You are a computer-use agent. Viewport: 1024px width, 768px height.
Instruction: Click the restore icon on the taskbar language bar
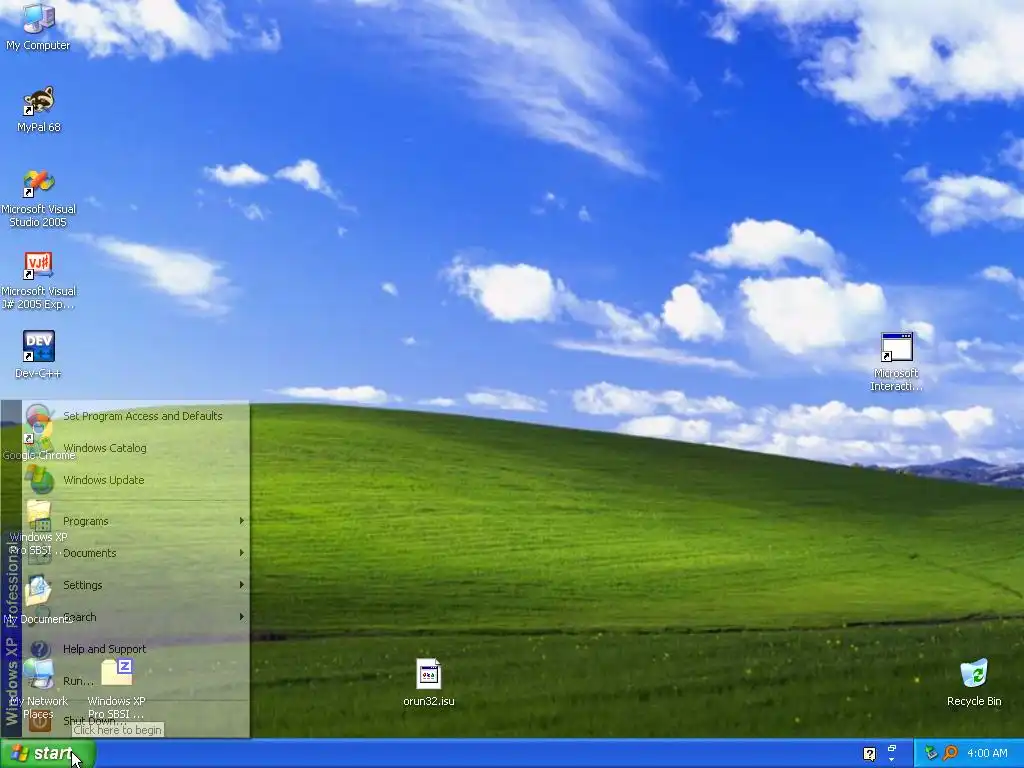click(x=891, y=748)
